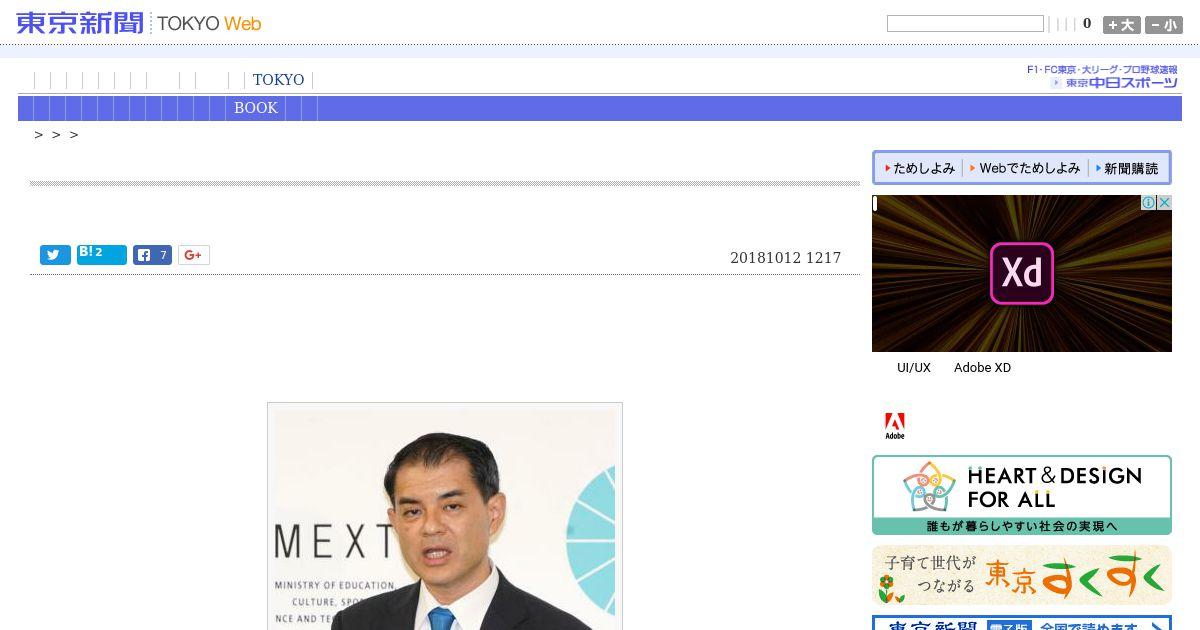The width and height of the screenshot is (1200, 630).
Task: Focus the site search input field
Action: click(965, 23)
